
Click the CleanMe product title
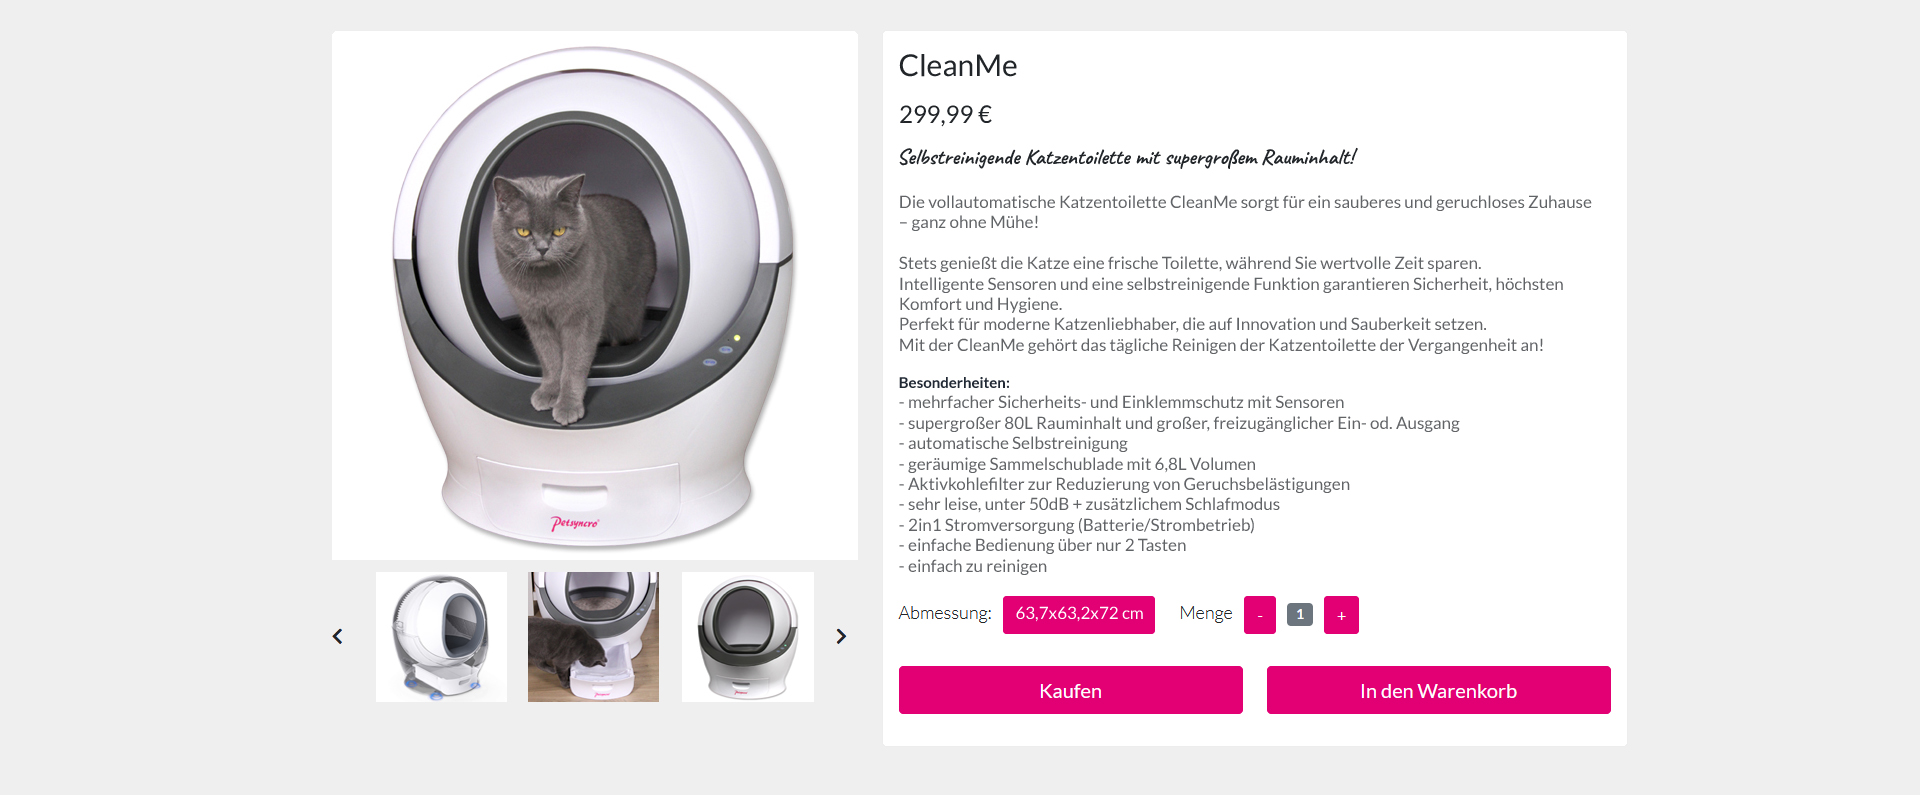click(x=958, y=65)
